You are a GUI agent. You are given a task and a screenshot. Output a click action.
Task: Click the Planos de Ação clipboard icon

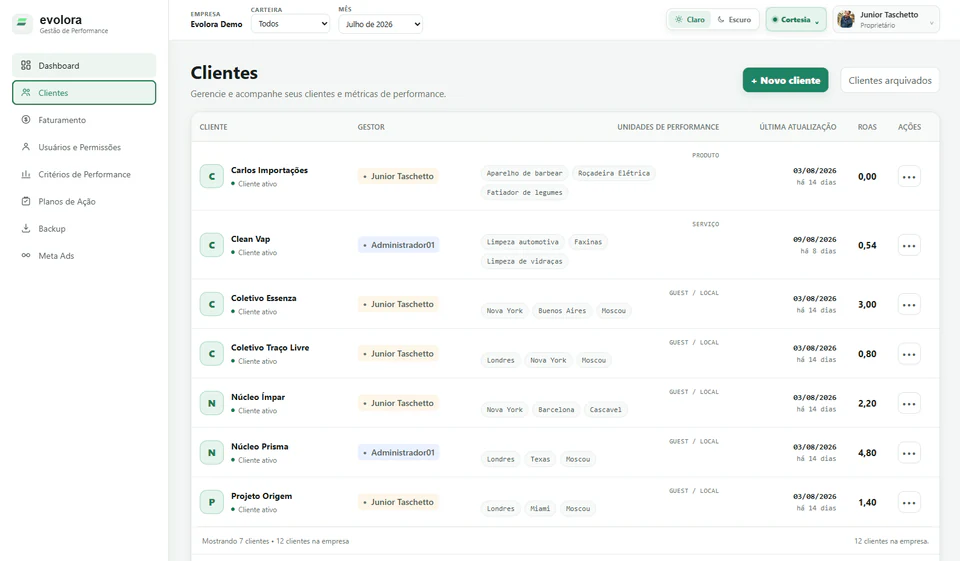tap(26, 201)
